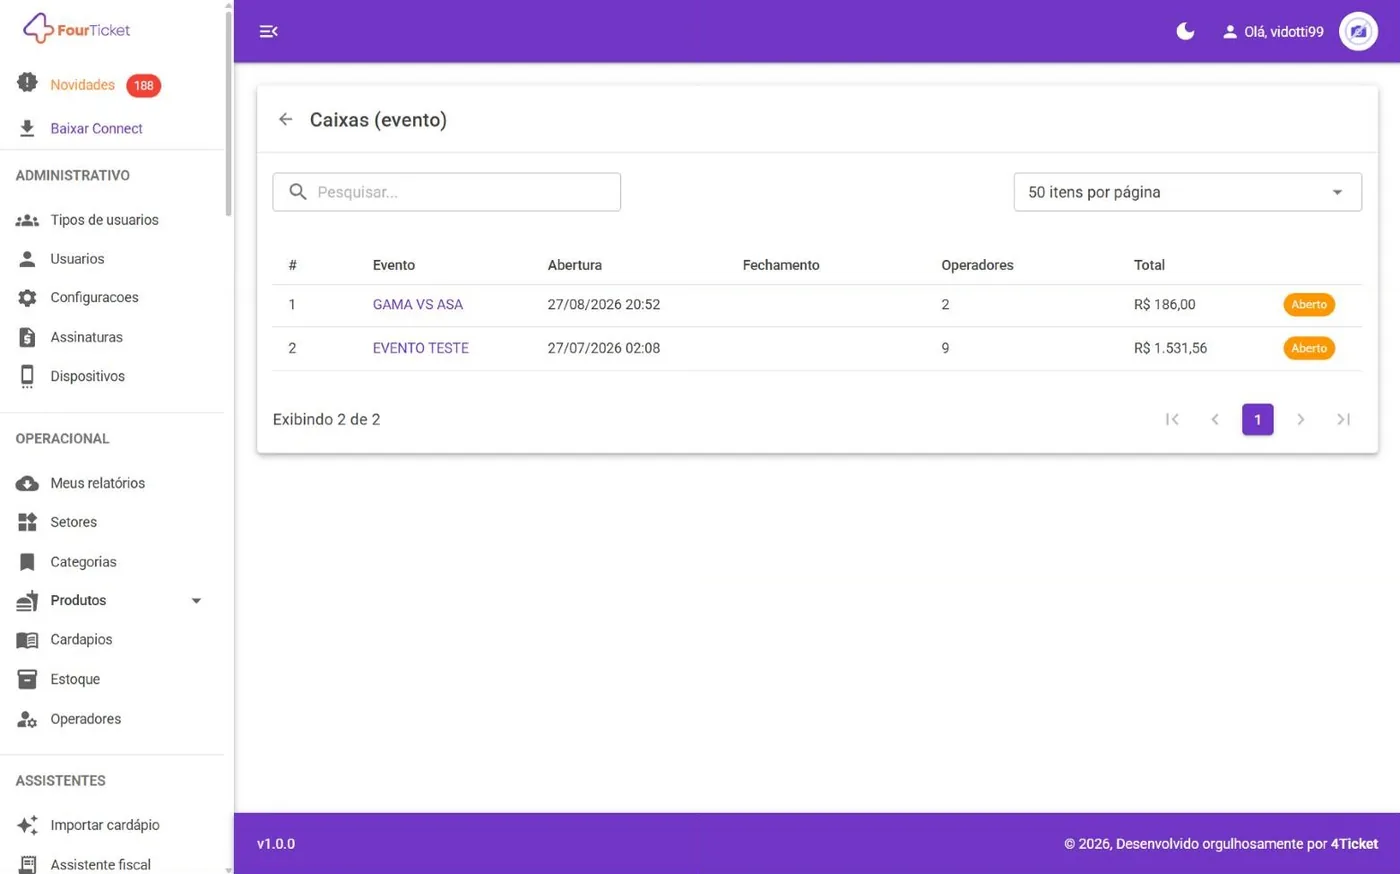Click the Meus relatórios cloud icon
Image resolution: width=1400 pixels, height=874 pixels.
pyautogui.click(x=27, y=483)
